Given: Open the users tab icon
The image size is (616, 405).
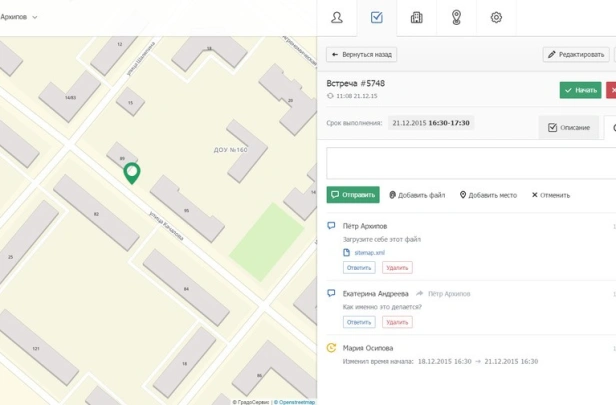Looking at the screenshot, I should (x=337, y=18).
